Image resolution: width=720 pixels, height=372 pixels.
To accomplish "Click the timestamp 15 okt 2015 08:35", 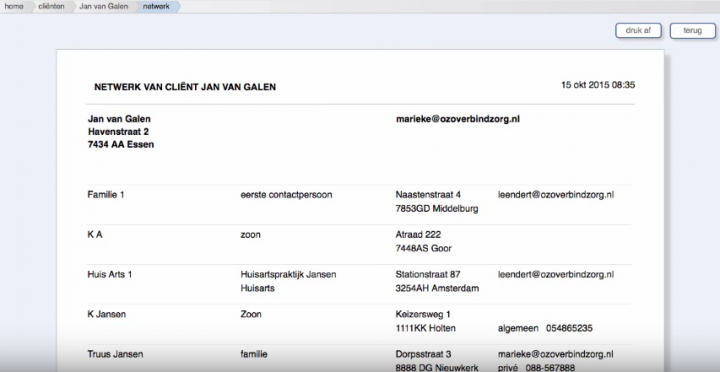I will (598, 85).
